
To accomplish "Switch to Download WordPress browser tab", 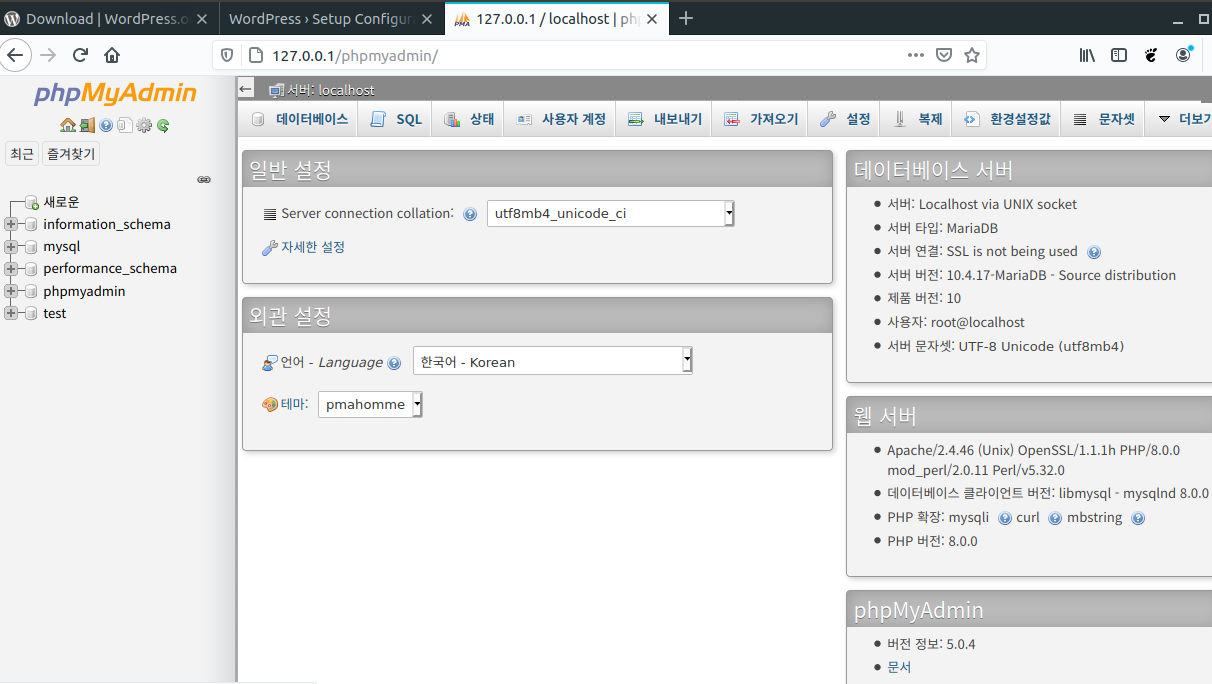I will [x=109, y=18].
